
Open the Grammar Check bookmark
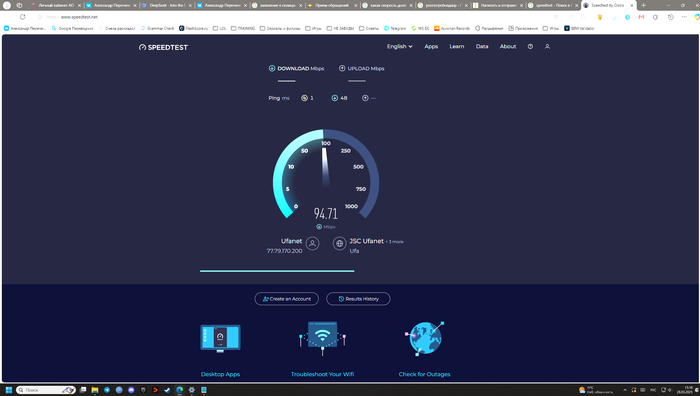coord(157,28)
